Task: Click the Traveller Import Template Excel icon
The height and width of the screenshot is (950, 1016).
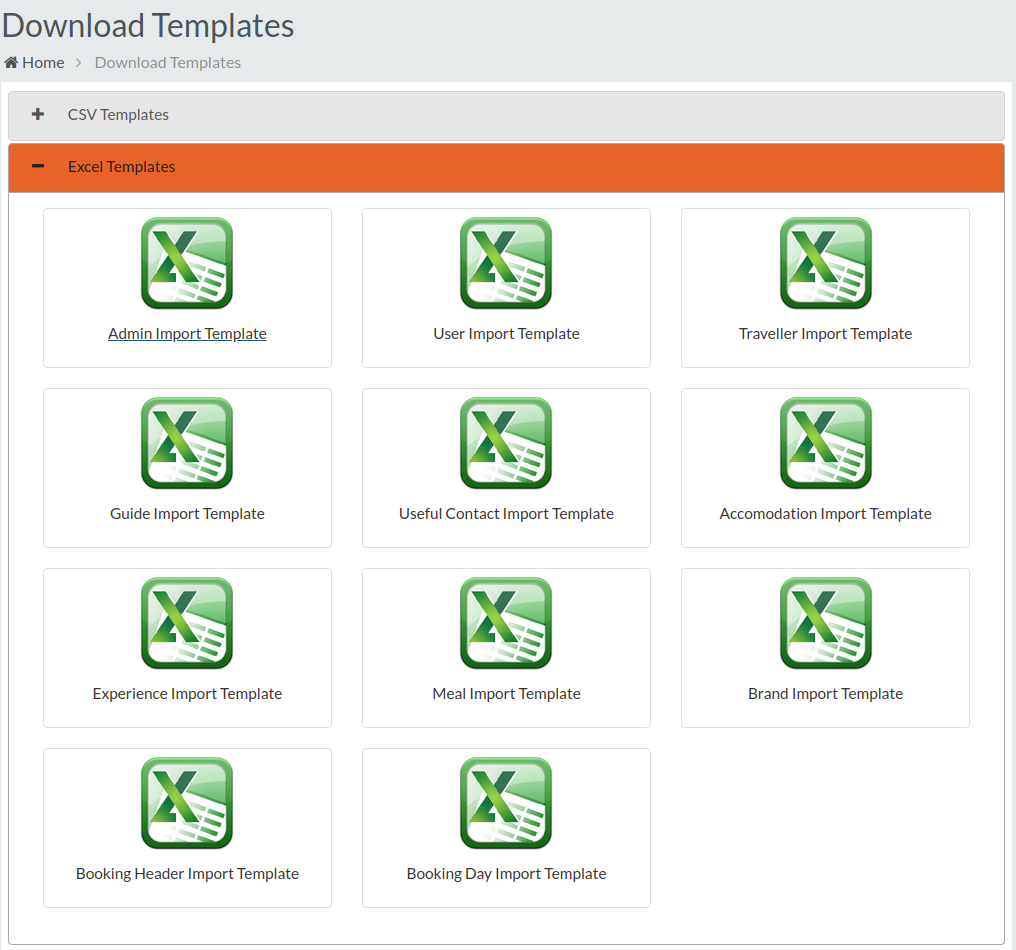Action: (x=826, y=263)
